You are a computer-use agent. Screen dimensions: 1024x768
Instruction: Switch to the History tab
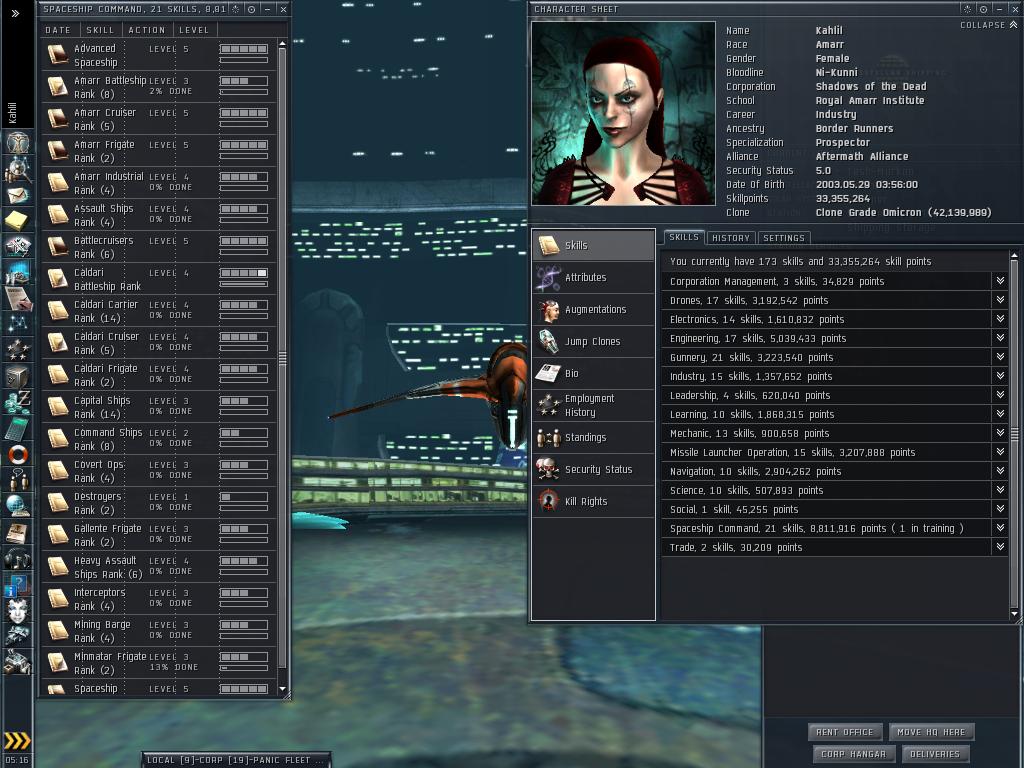[x=731, y=238]
